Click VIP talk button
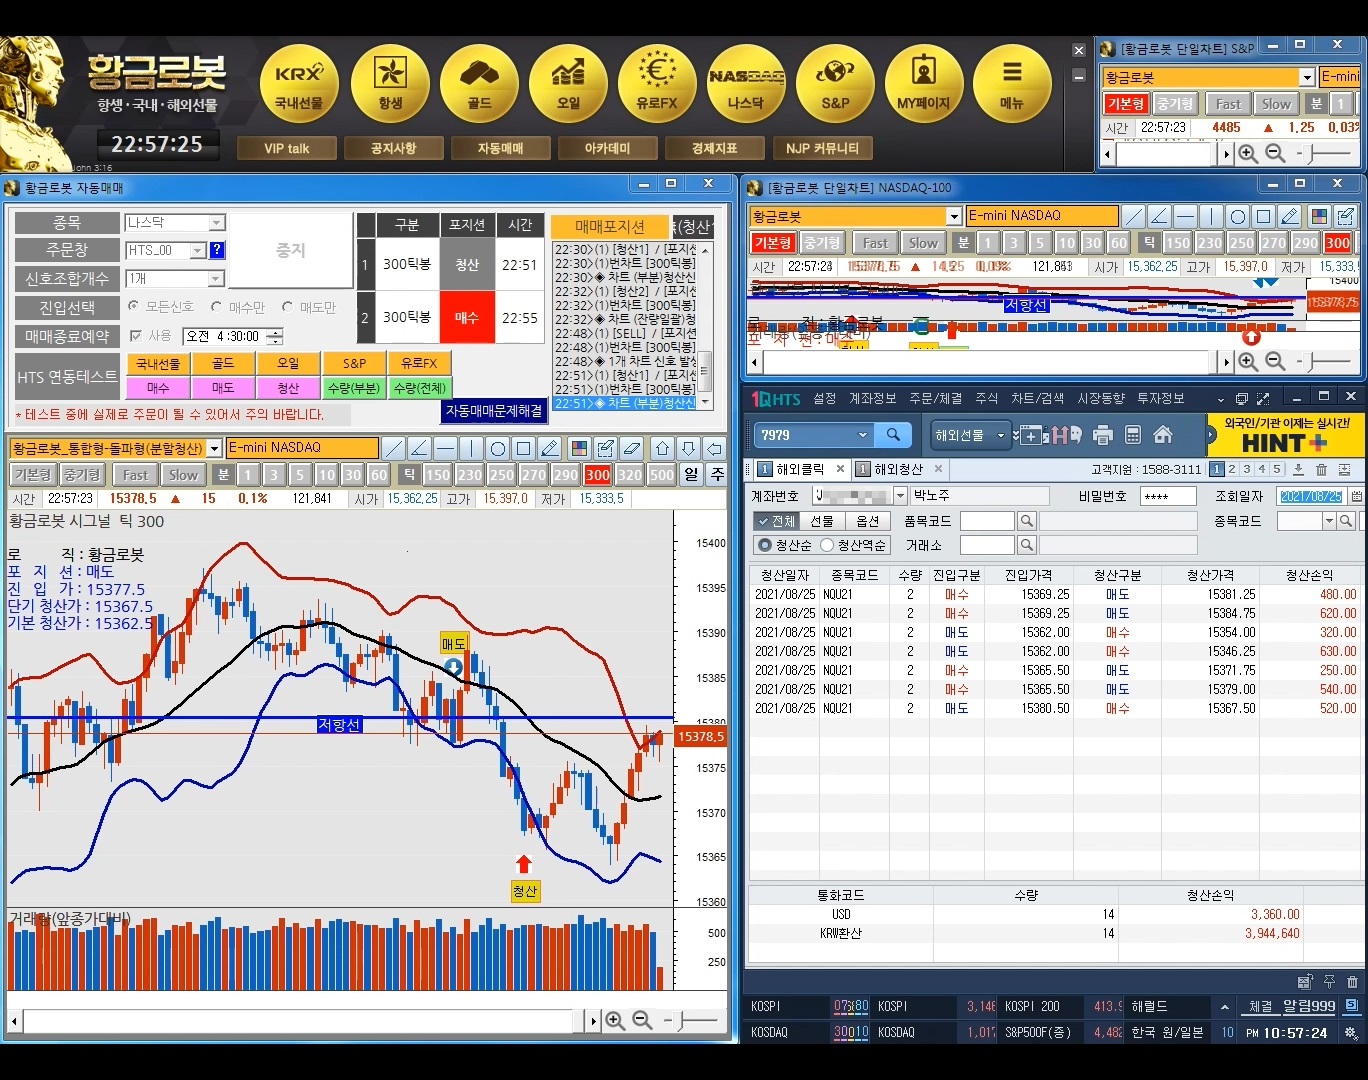The height and width of the screenshot is (1080, 1368). (286, 148)
